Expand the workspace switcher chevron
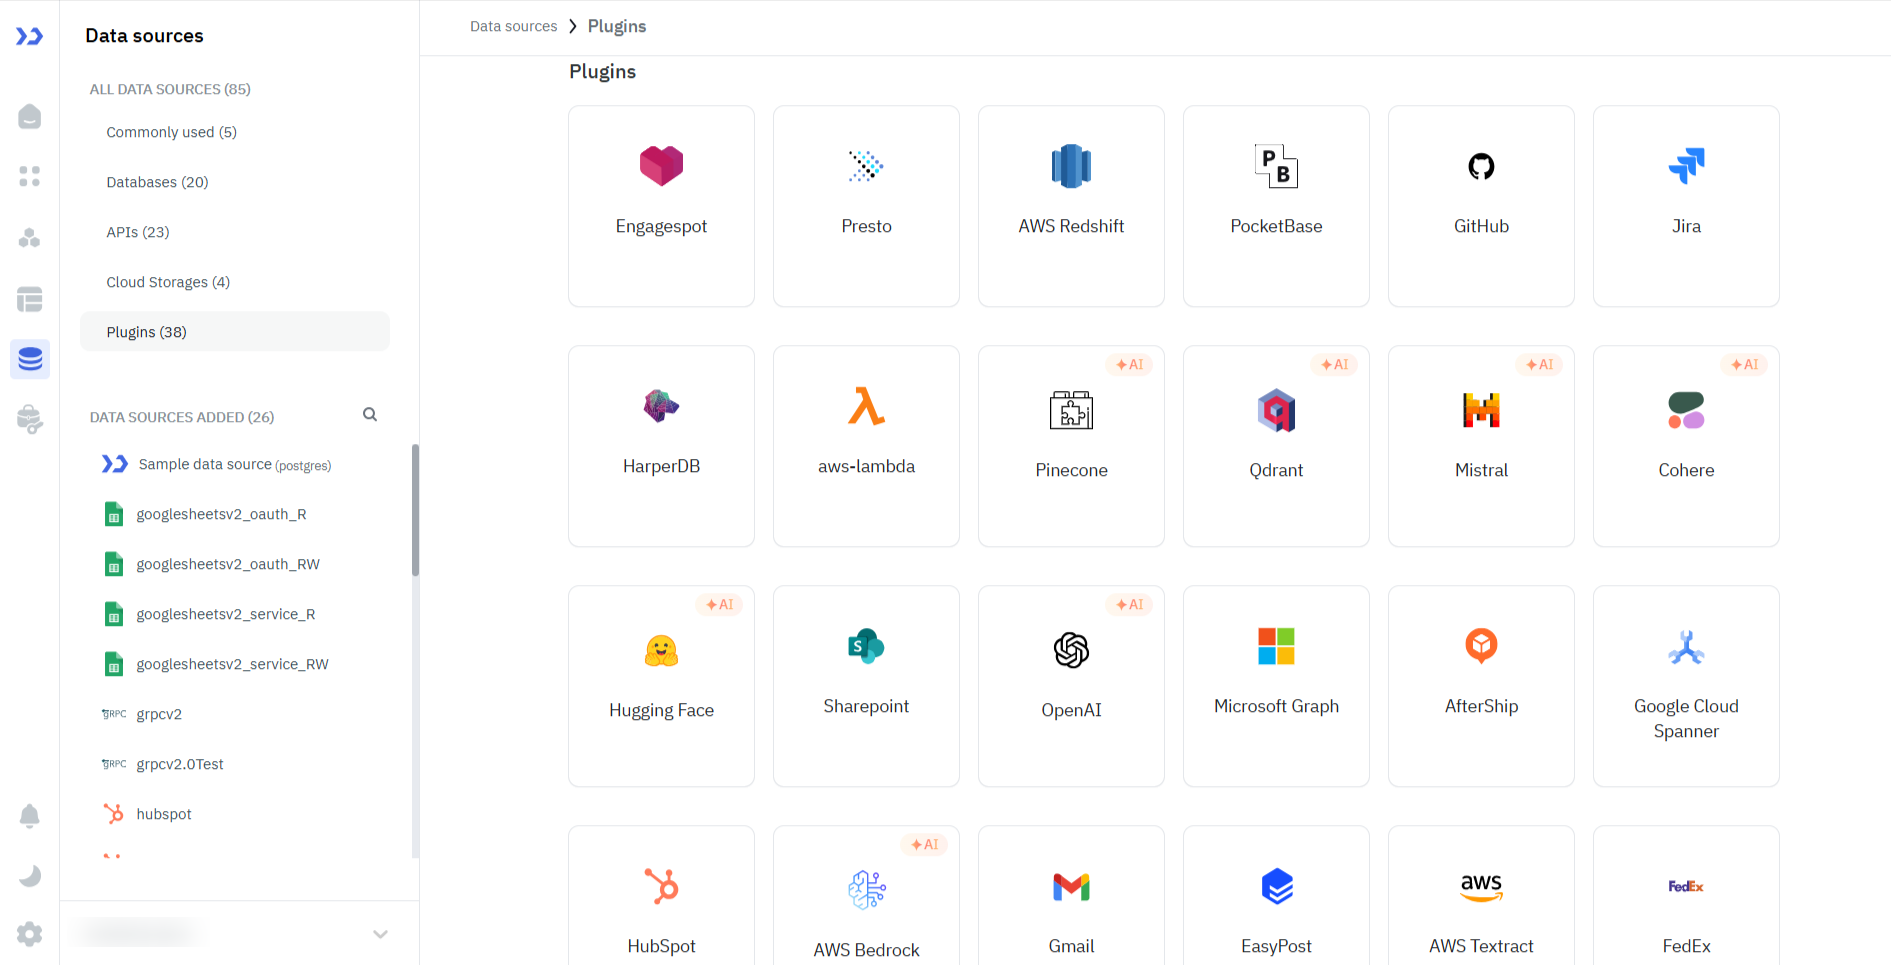This screenshot has height=965, width=1891. click(380, 934)
